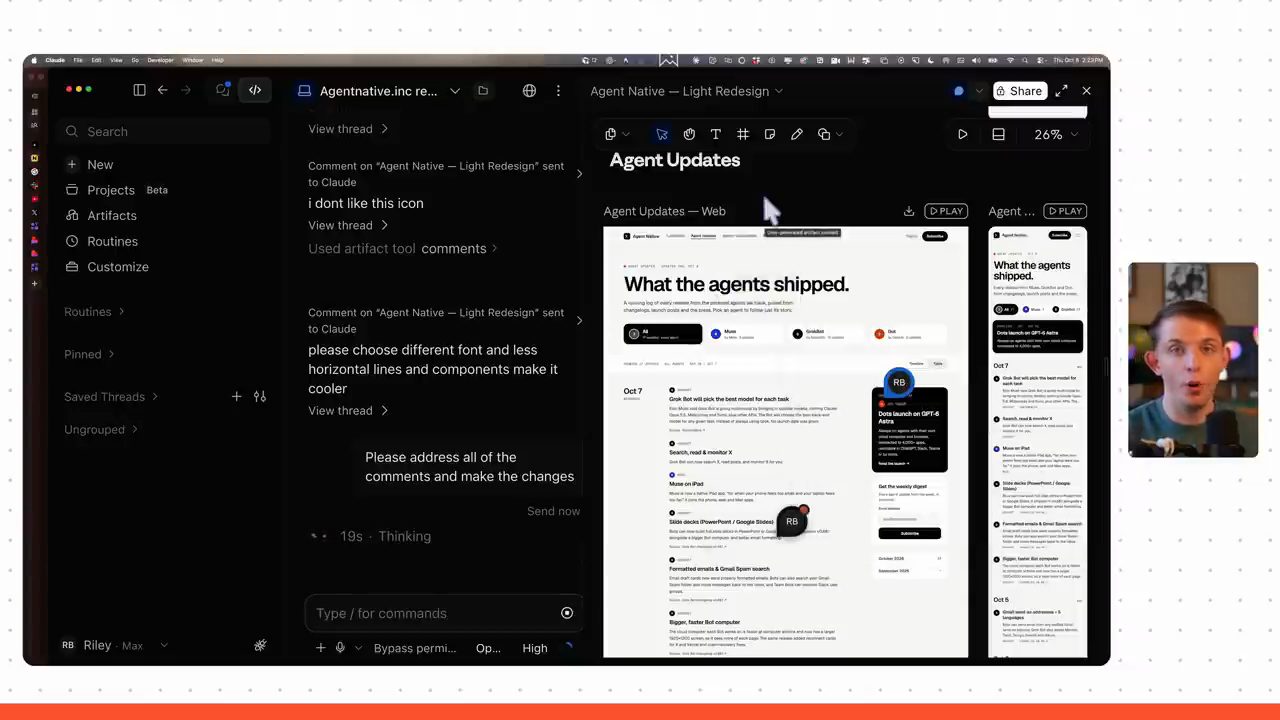Open the Riley account menu
Image resolution: width=1280 pixels, height=720 pixels.
114,645
